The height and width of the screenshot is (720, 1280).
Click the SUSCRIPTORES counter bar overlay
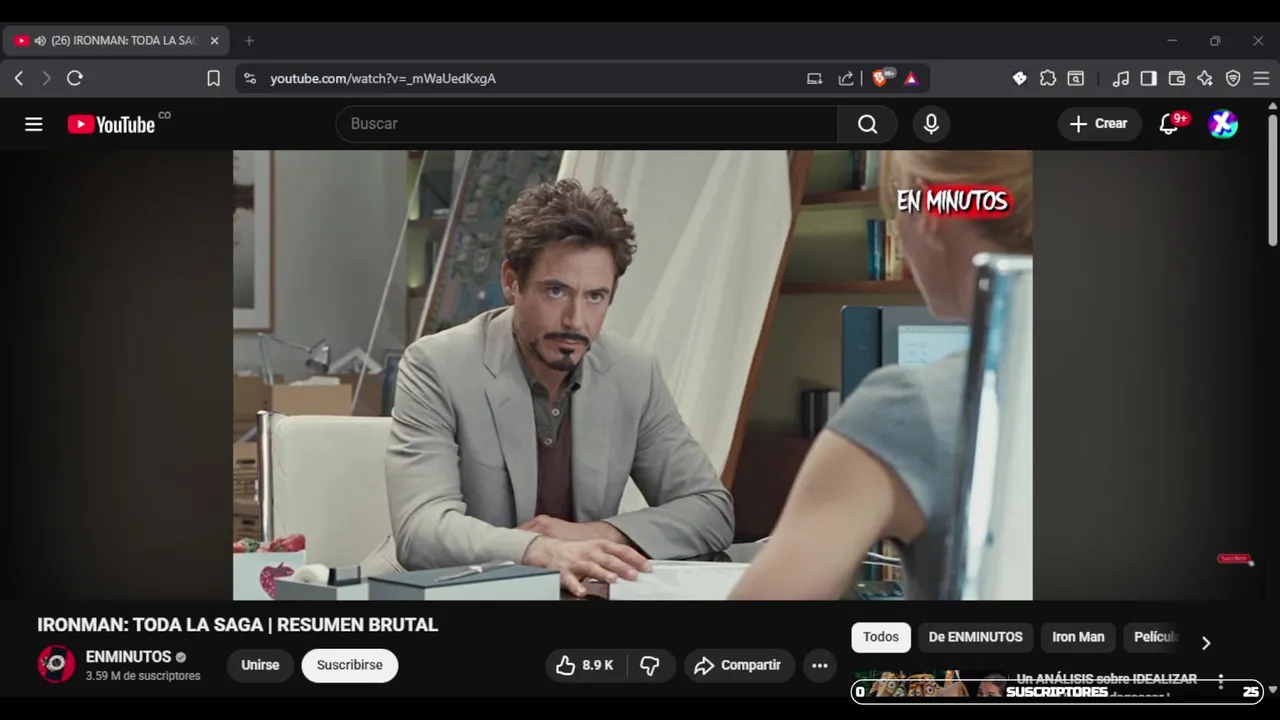tap(1057, 692)
